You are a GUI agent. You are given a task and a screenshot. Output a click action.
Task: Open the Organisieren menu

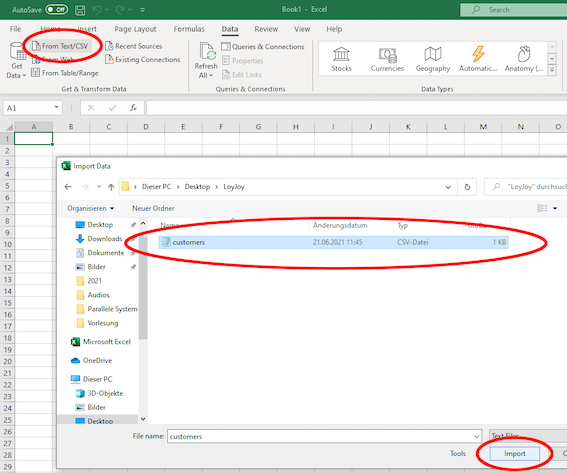(x=90, y=208)
